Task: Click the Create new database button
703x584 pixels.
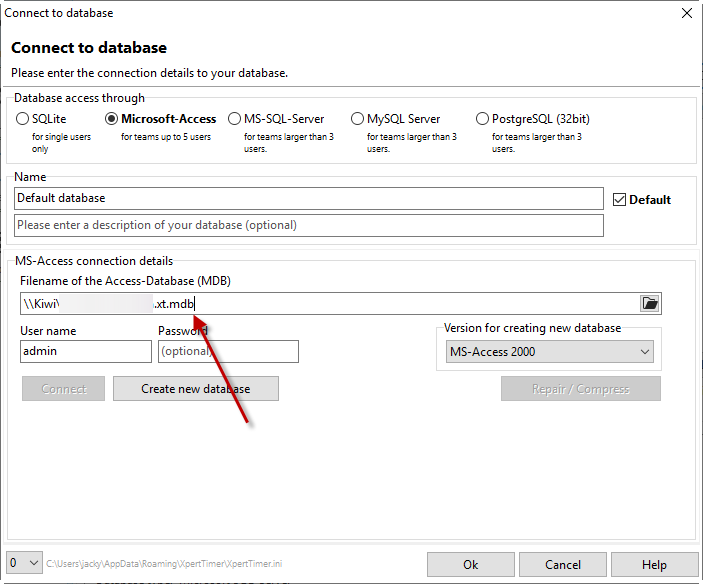Action: (195, 389)
